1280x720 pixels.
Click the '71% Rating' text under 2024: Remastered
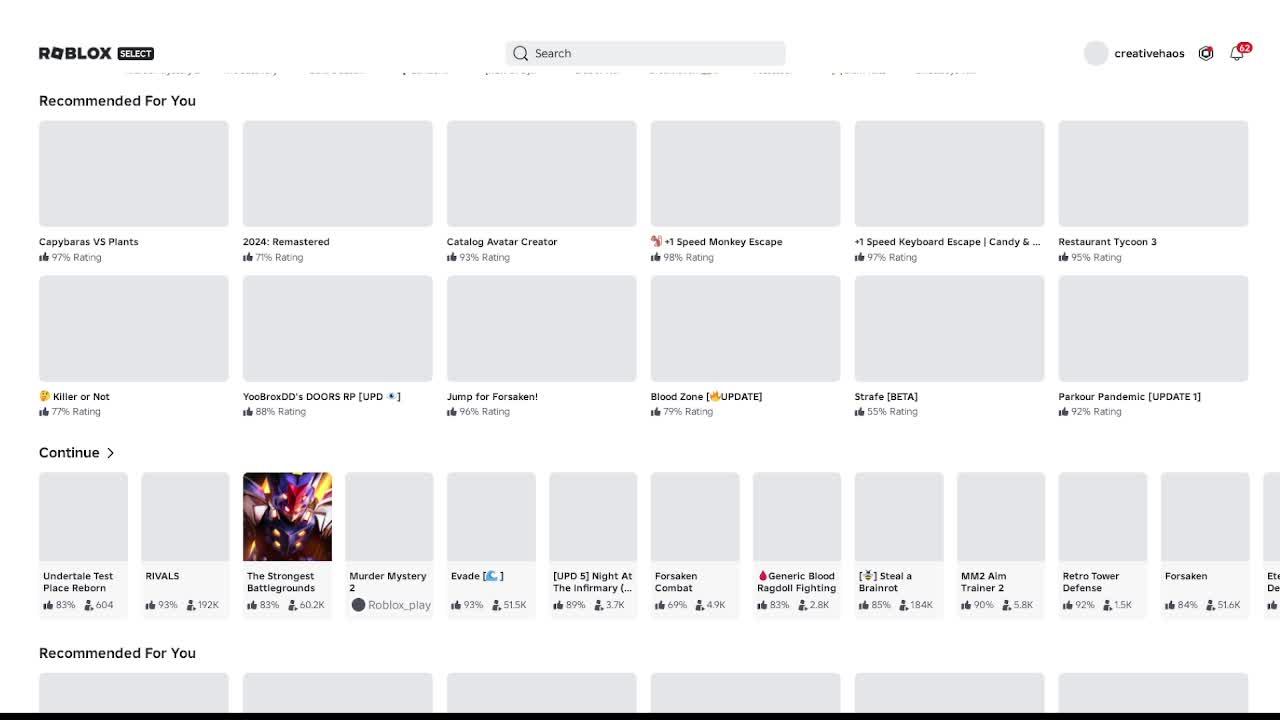(x=279, y=257)
